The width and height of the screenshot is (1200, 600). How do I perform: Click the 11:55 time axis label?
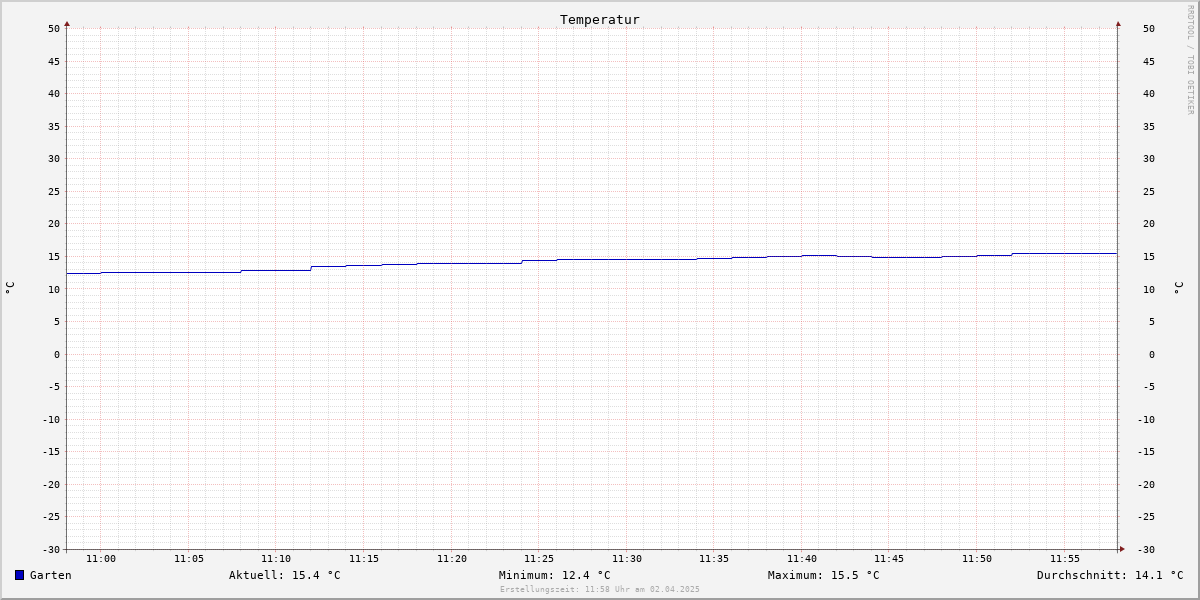pos(1065,559)
